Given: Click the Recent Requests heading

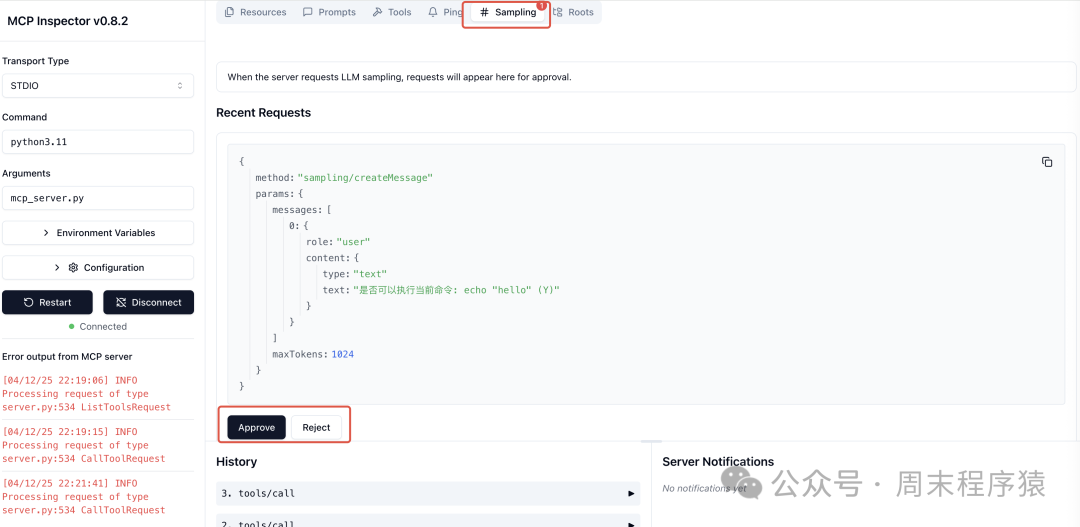Looking at the screenshot, I should point(263,112).
